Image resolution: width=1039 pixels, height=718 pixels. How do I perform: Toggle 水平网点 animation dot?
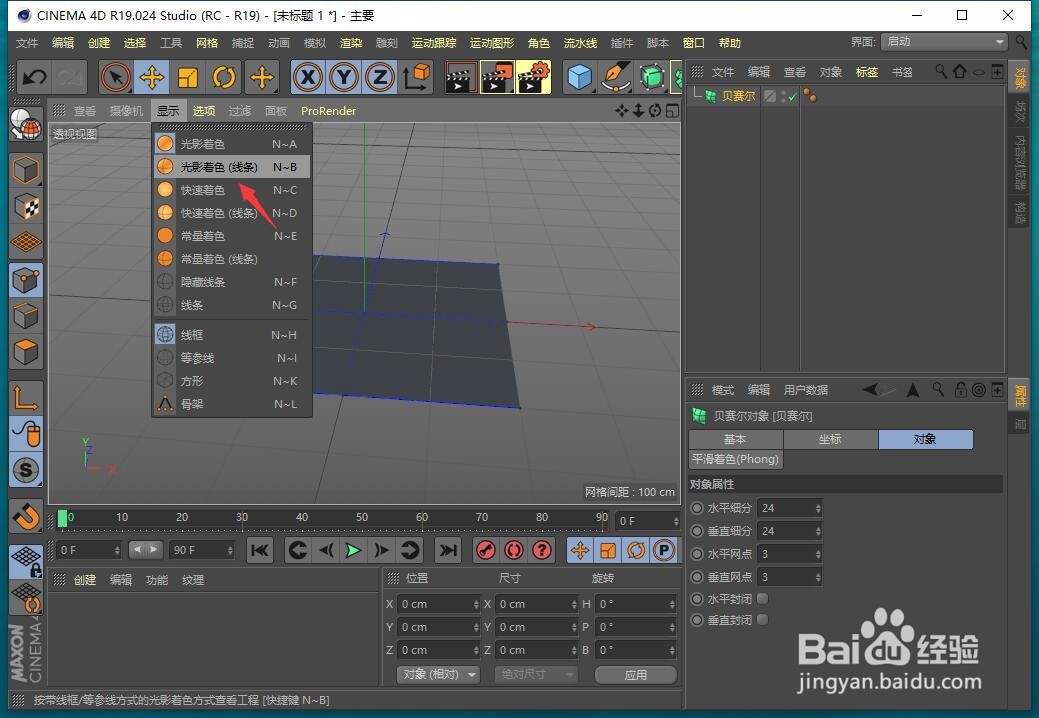tap(697, 554)
